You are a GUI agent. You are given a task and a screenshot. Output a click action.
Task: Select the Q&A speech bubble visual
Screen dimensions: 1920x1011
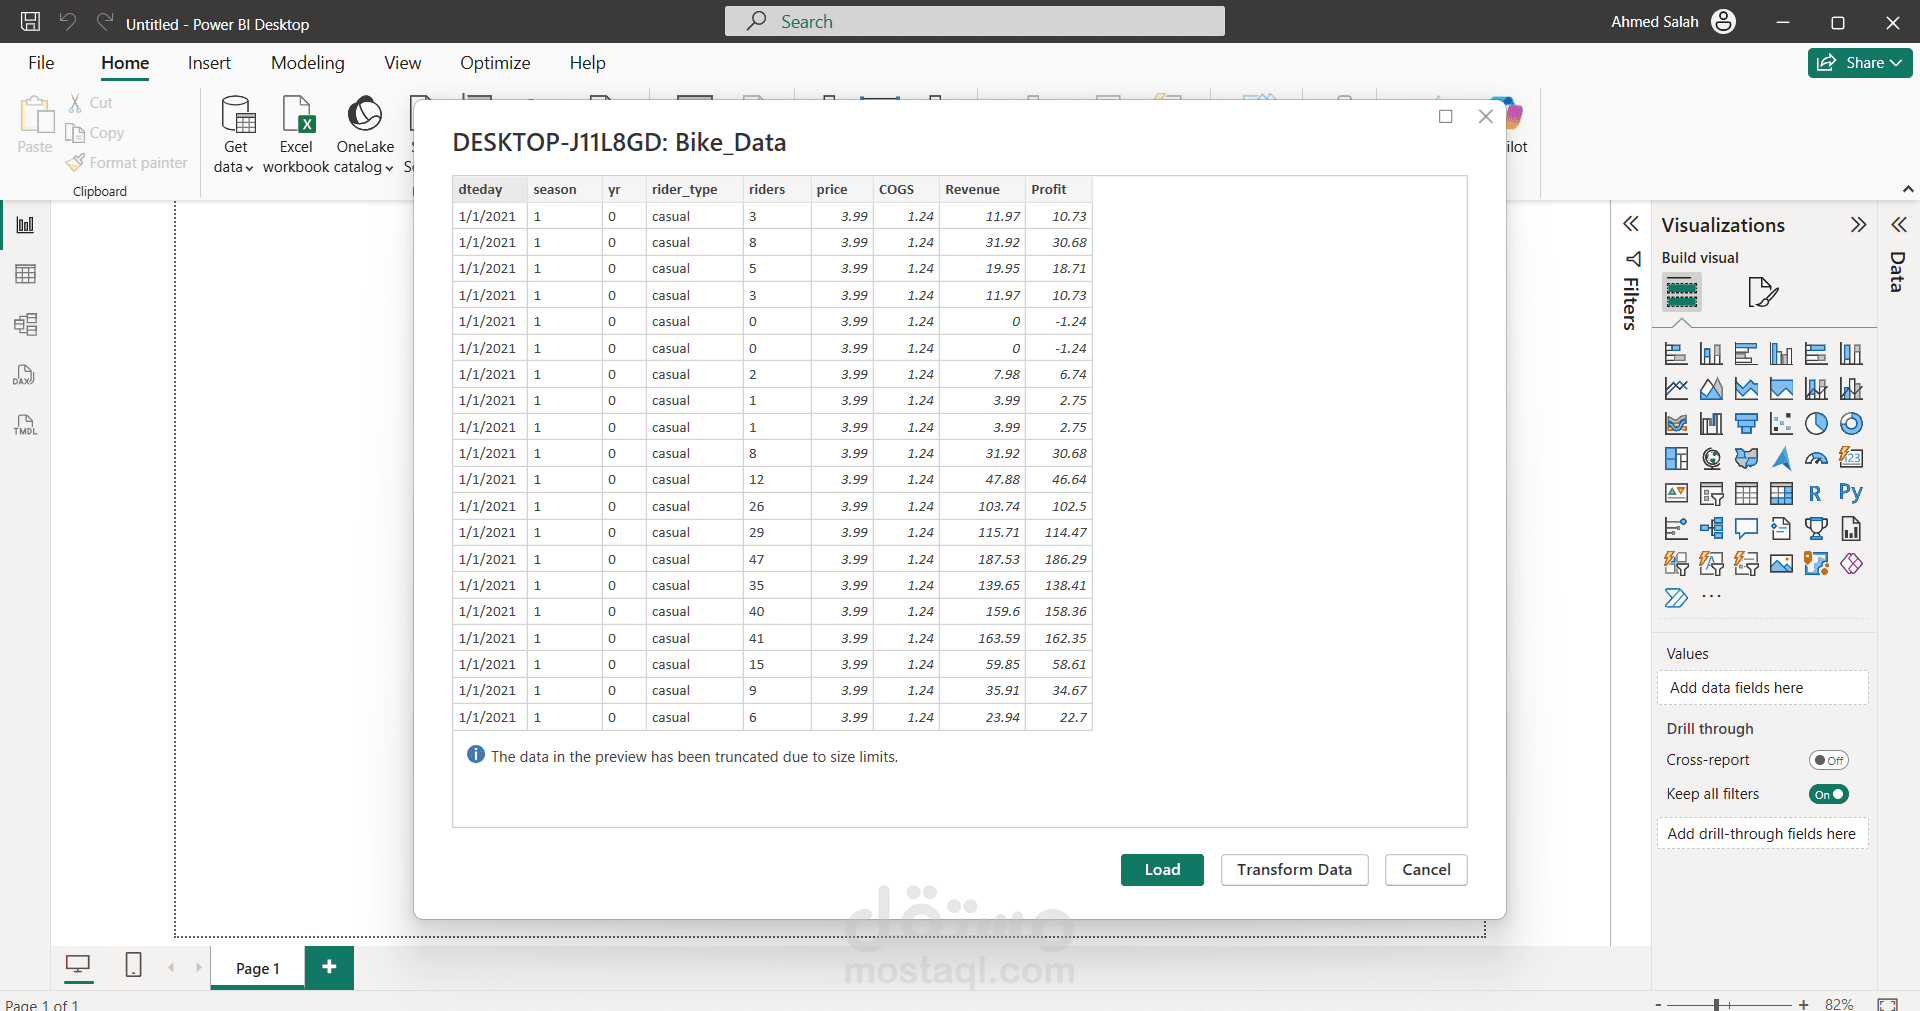(x=1746, y=529)
